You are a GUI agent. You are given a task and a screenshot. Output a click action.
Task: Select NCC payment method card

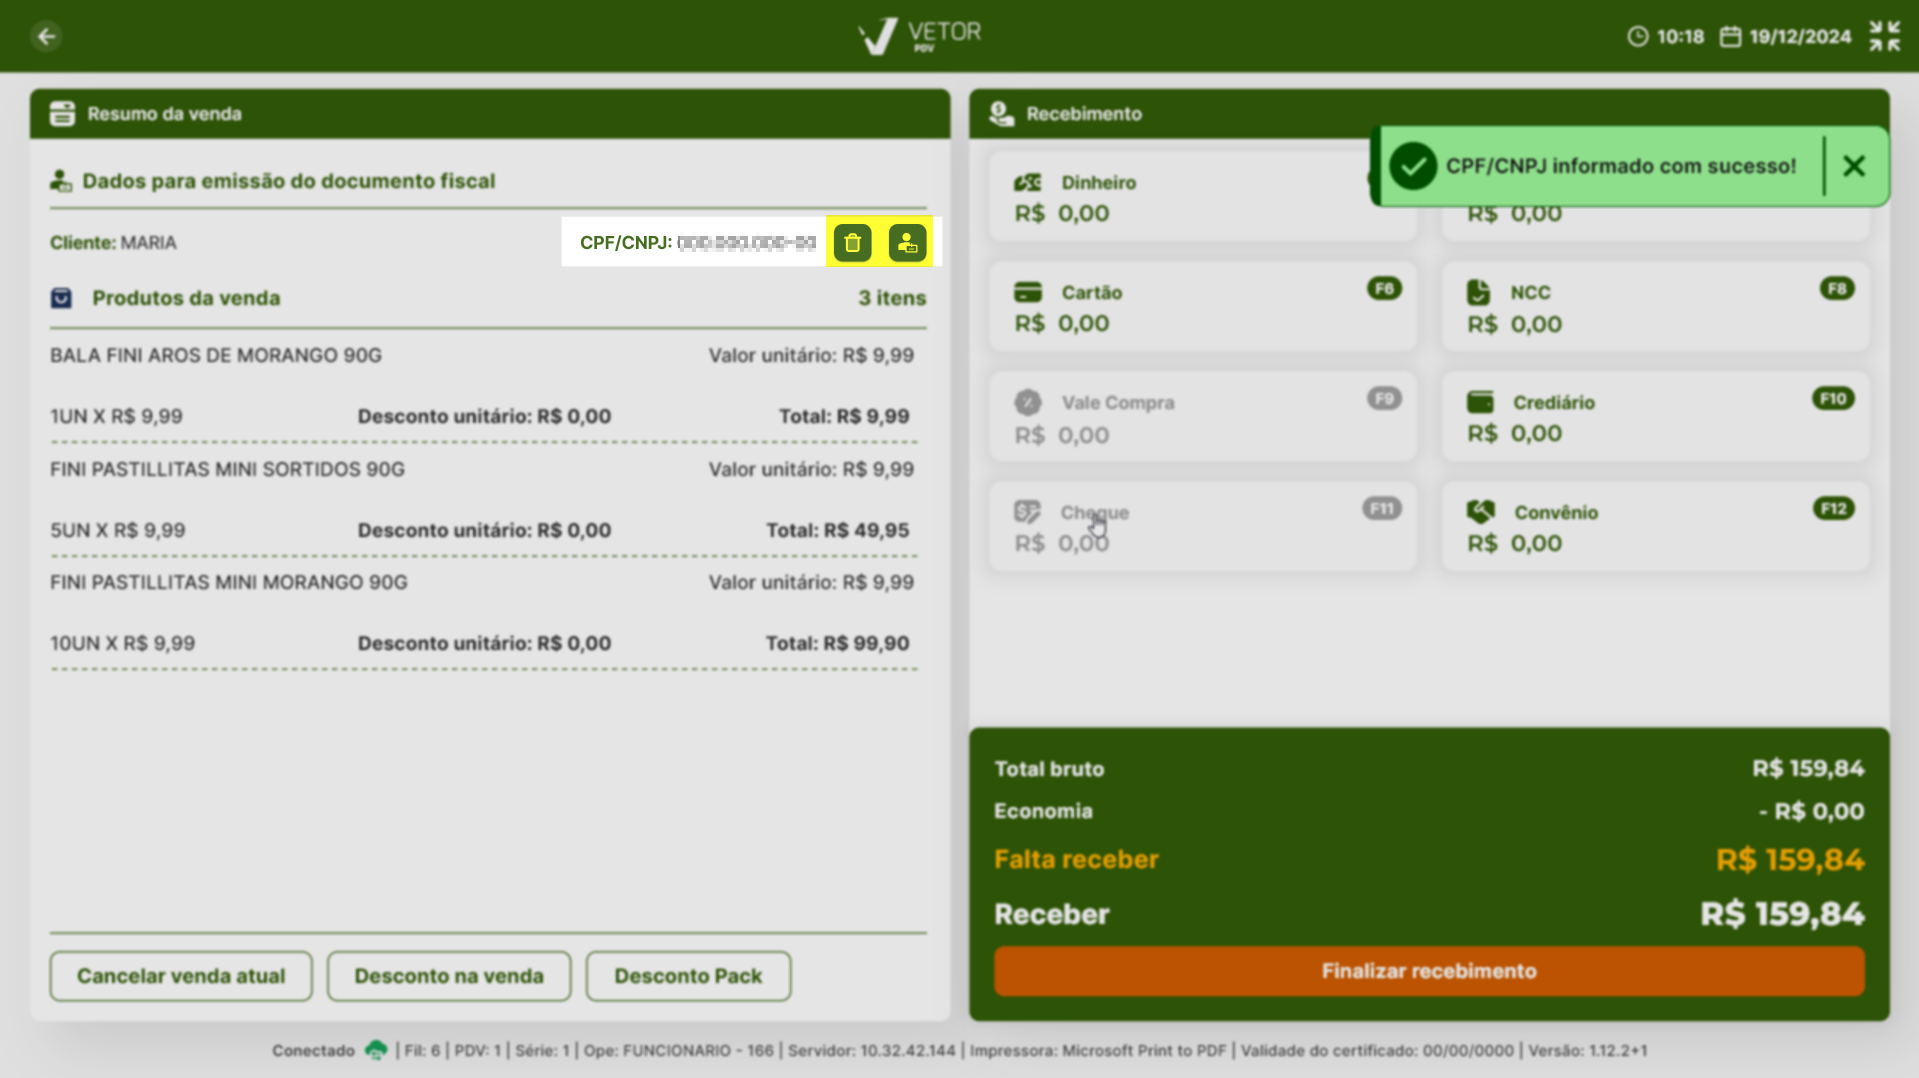pyautogui.click(x=1655, y=306)
